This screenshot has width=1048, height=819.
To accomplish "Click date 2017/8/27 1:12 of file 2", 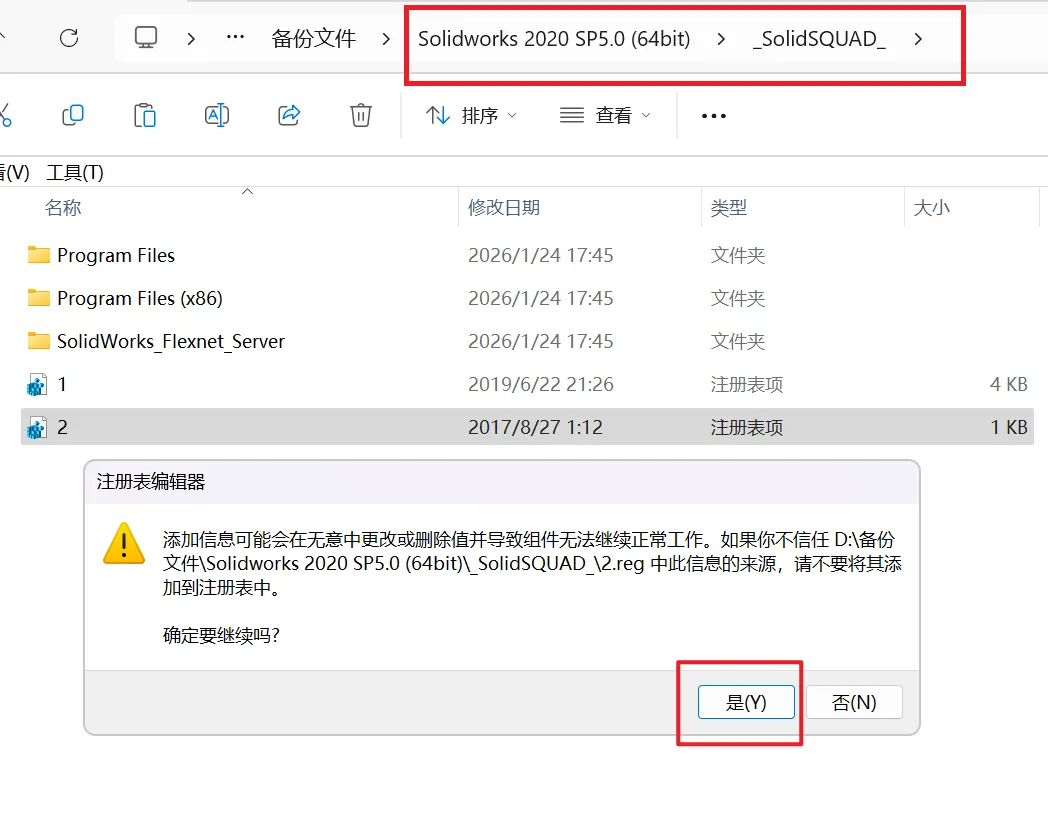I will 535,427.
